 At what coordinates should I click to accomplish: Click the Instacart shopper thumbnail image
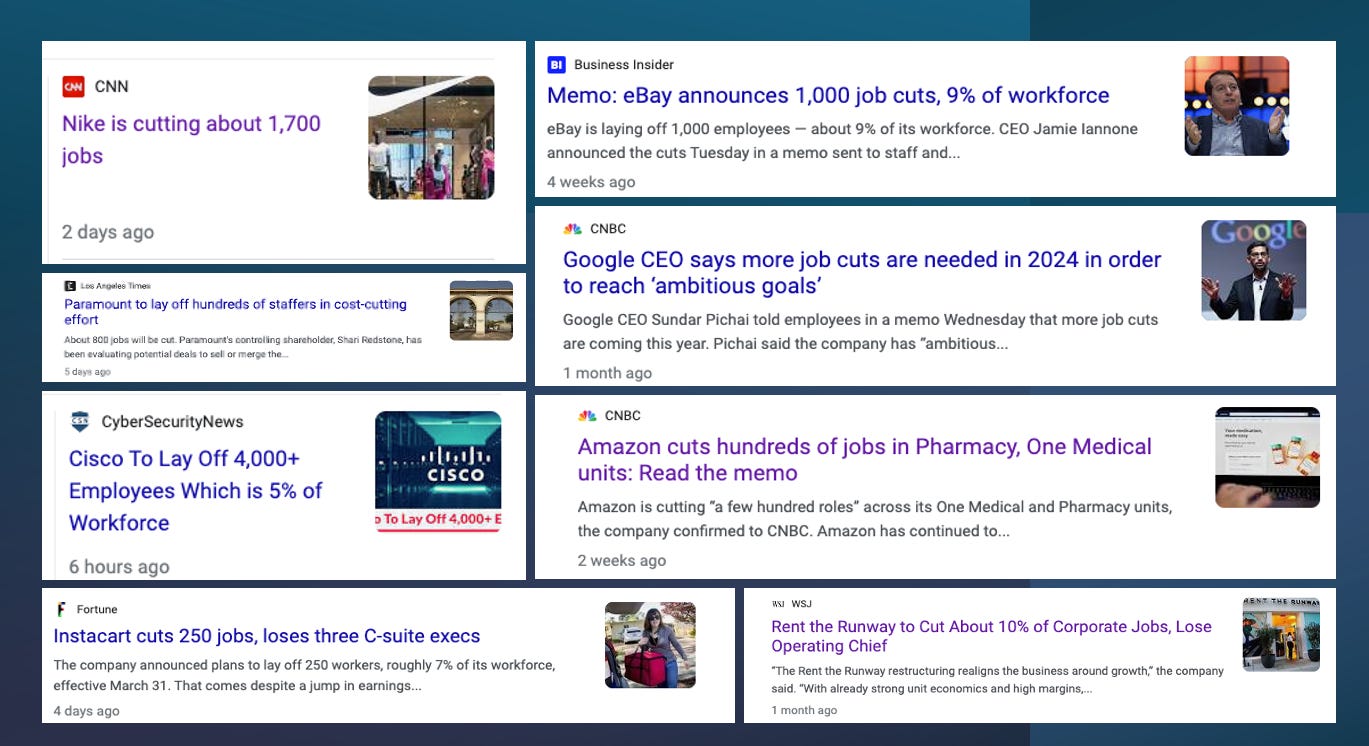[x=650, y=645]
